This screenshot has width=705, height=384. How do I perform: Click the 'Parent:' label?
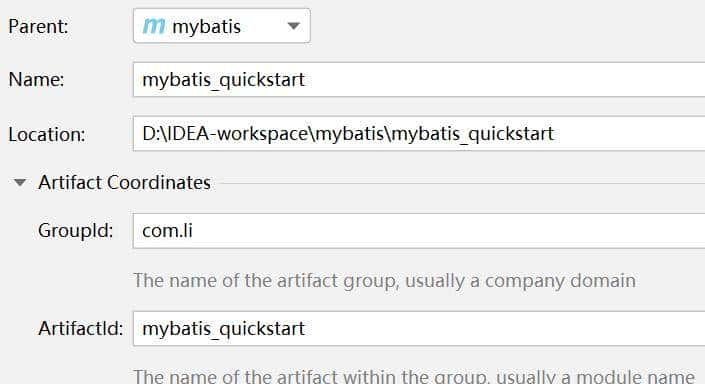coord(38,27)
